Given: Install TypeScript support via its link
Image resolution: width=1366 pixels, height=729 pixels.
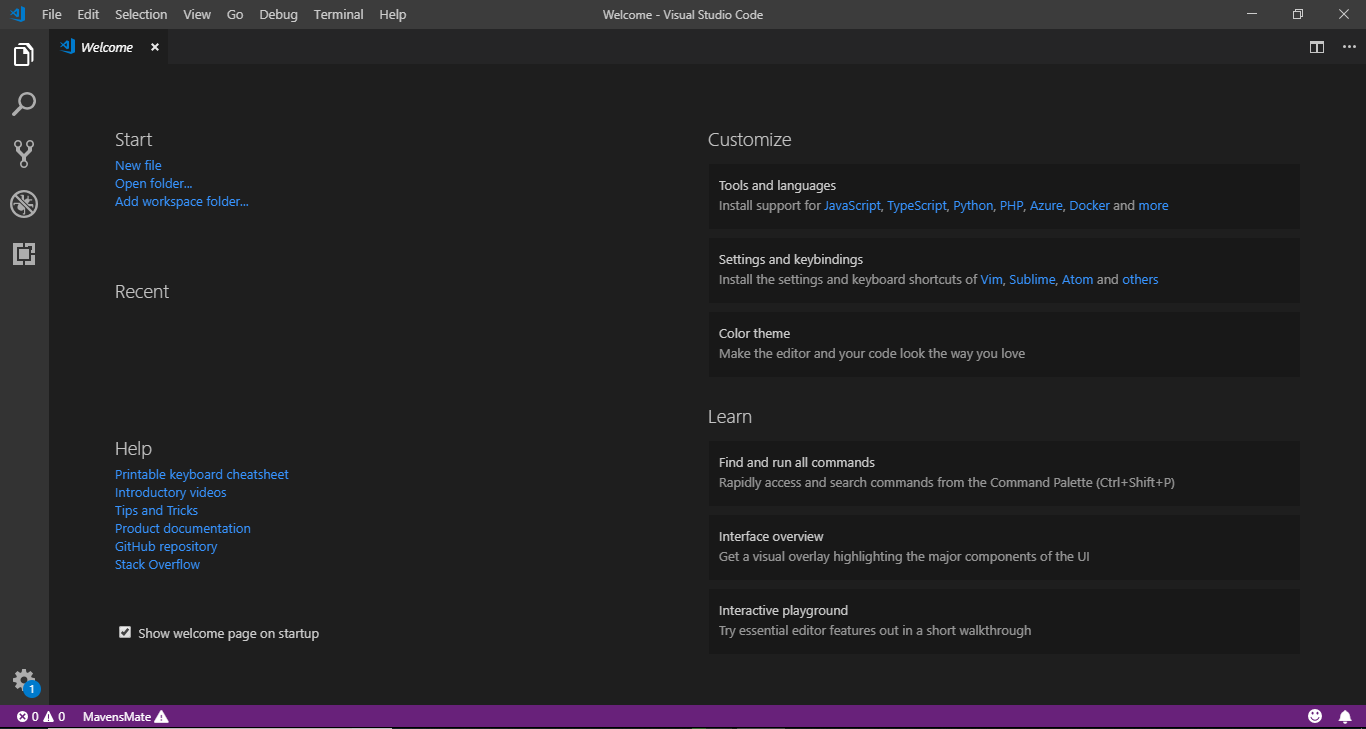Looking at the screenshot, I should click(917, 205).
